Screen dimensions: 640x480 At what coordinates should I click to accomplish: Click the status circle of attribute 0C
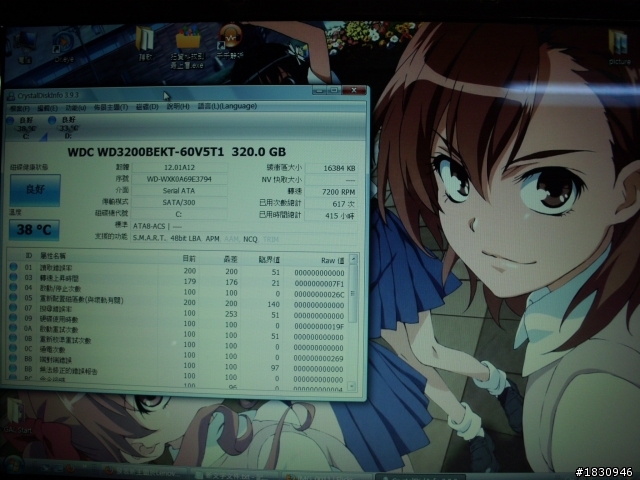click(13, 348)
